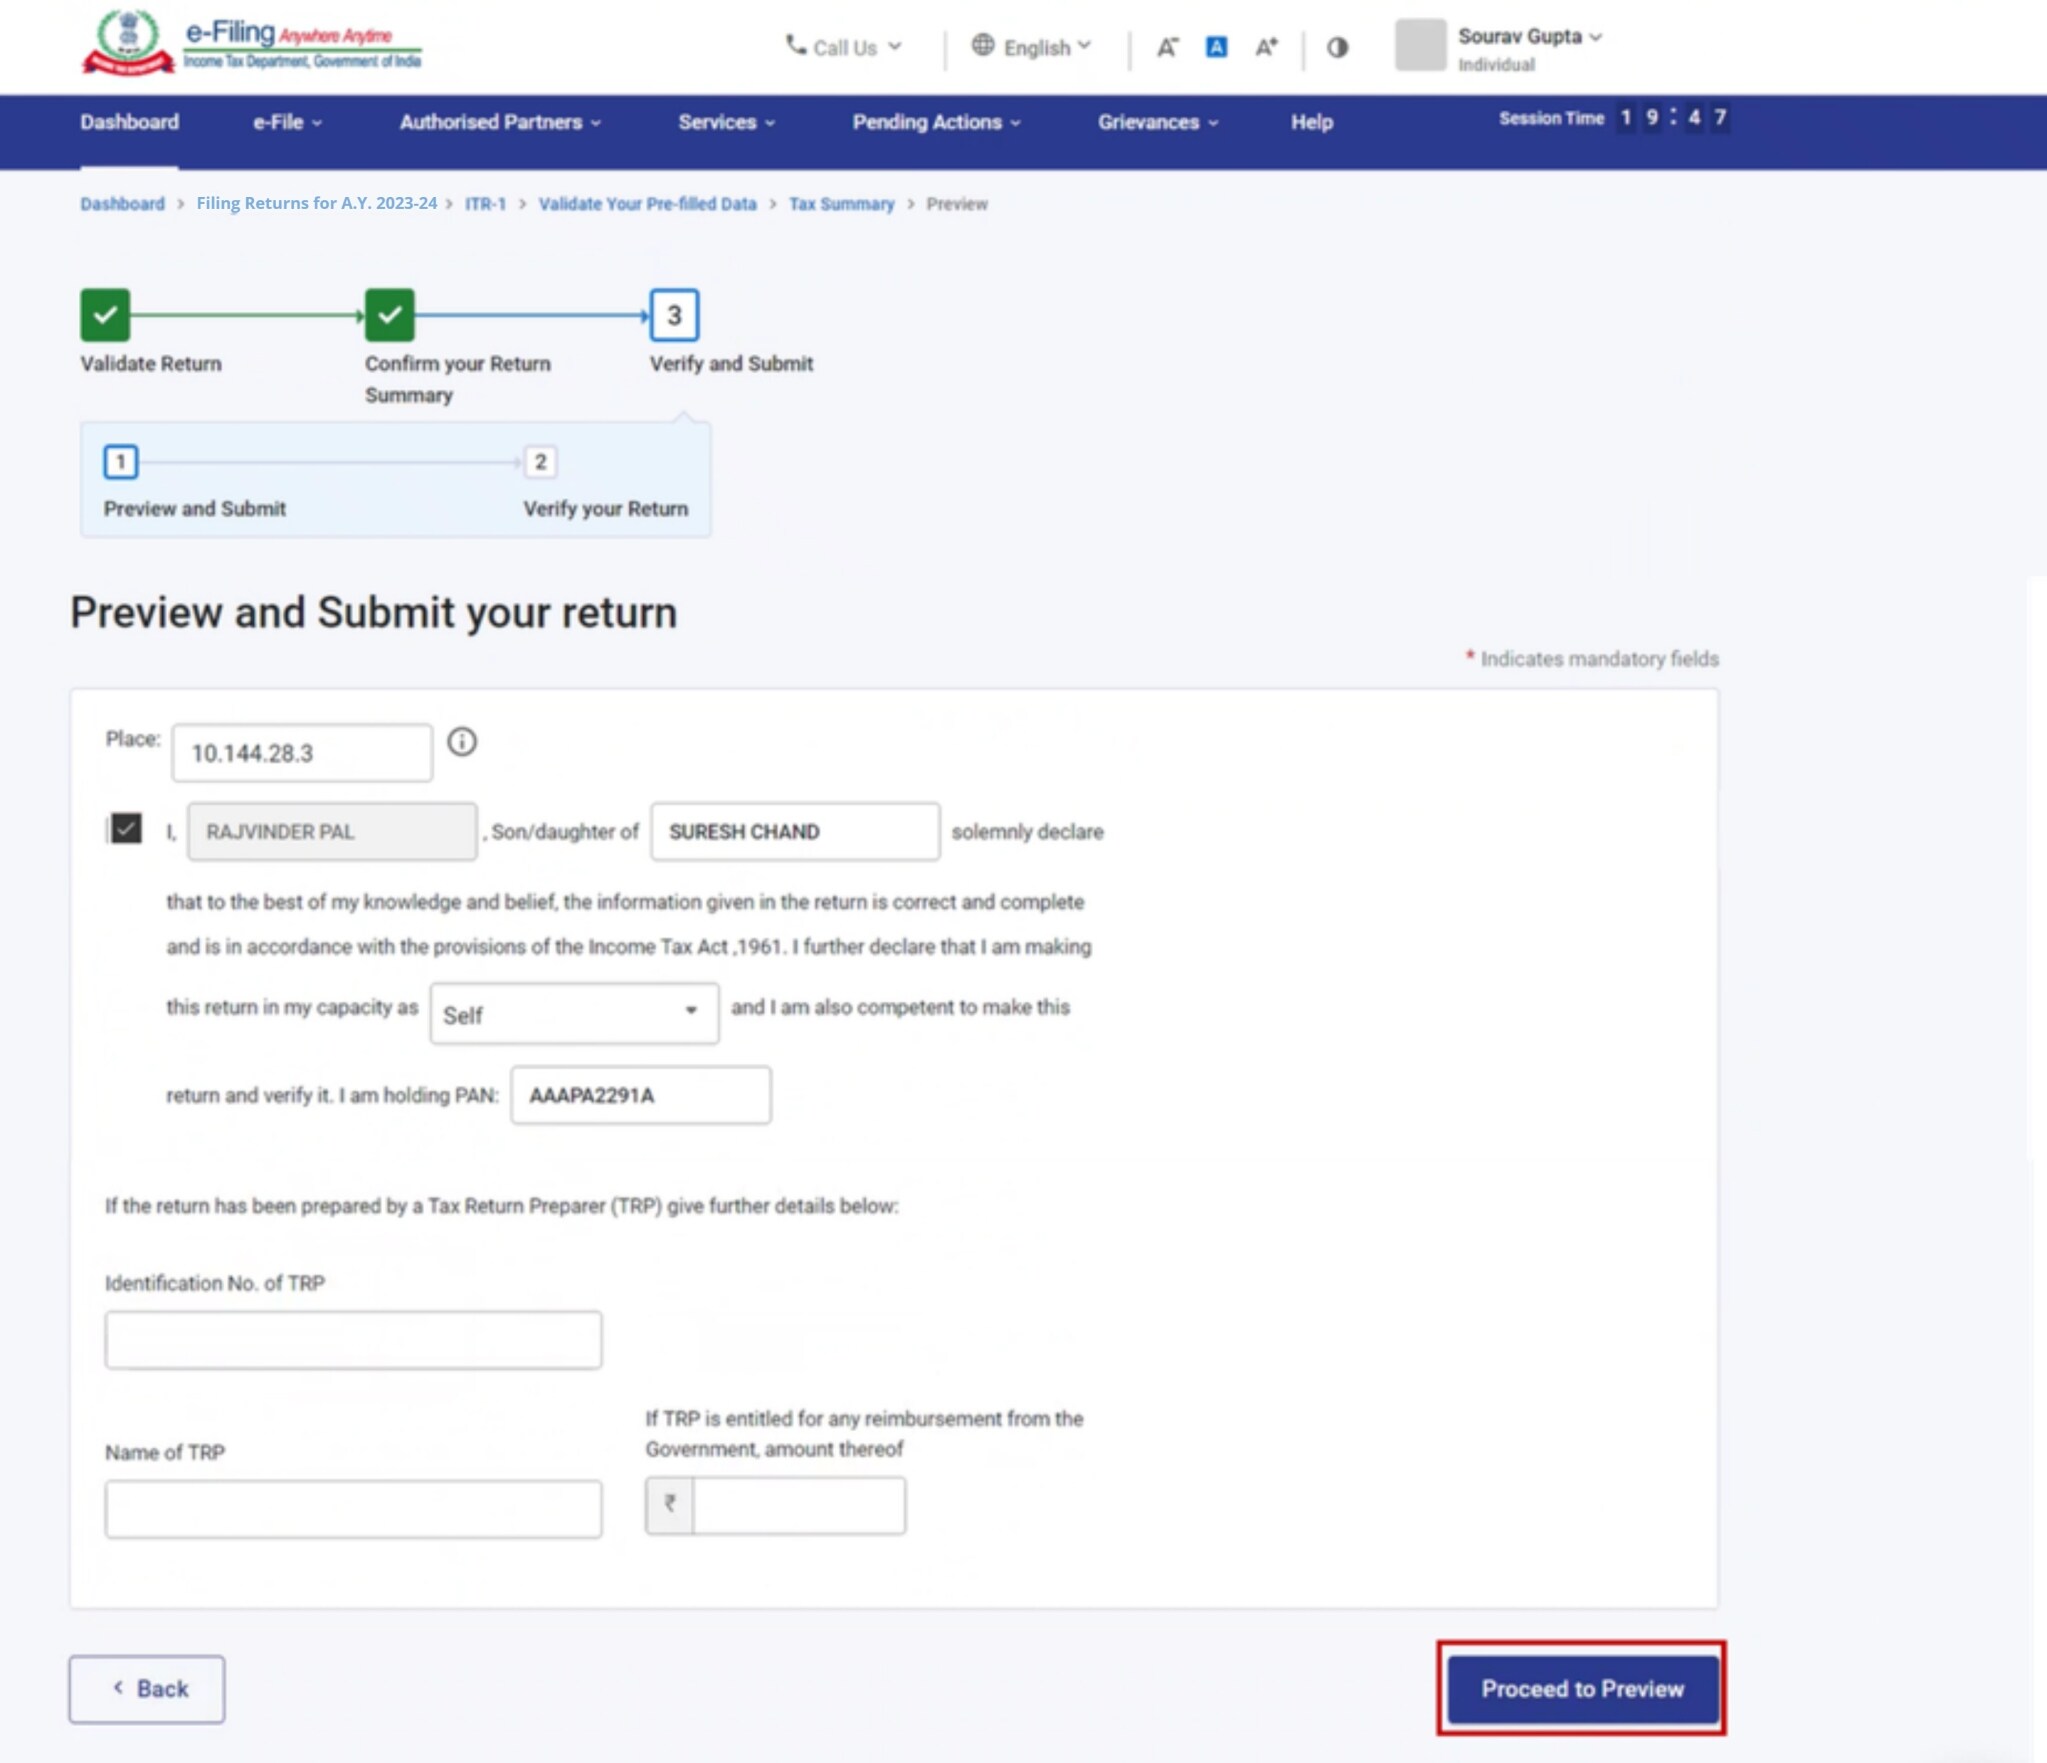Increase font size with A+ icon

pyautogui.click(x=1266, y=47)
